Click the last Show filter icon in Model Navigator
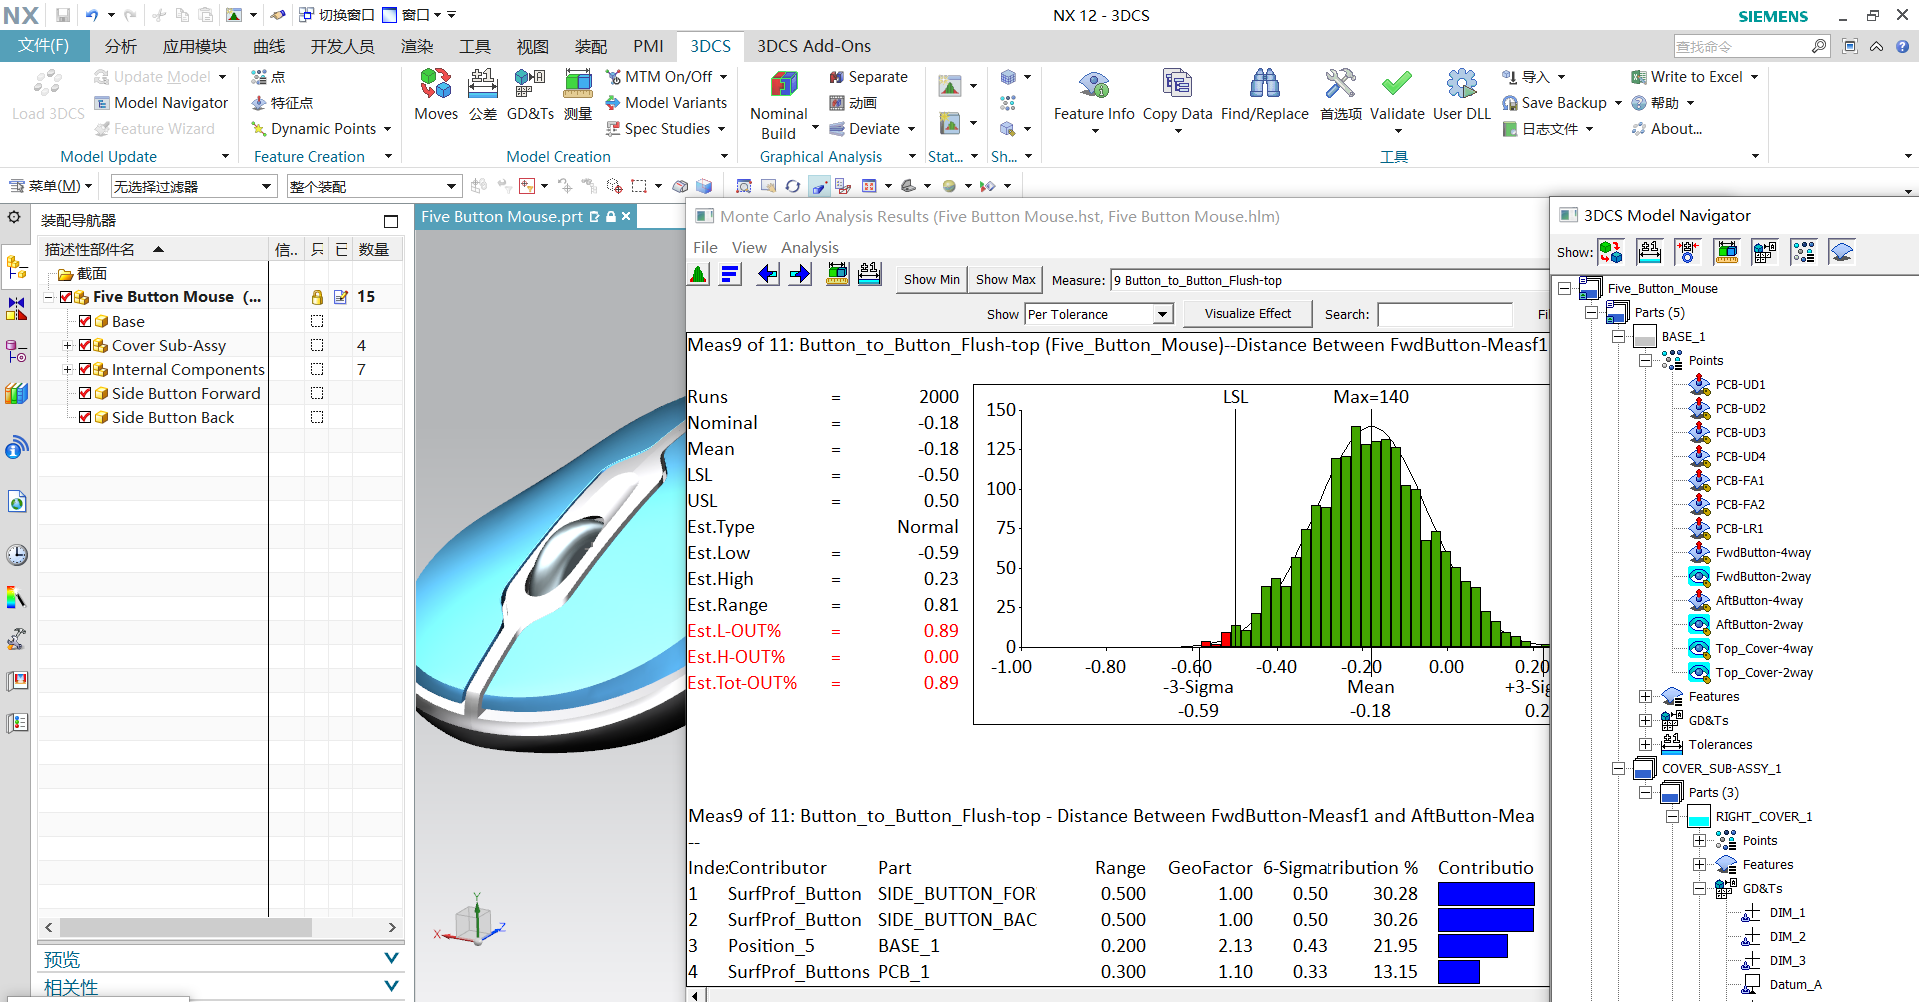Screen dimensions: 1919x1002 pyautogui.click(x=1841, y=252)
